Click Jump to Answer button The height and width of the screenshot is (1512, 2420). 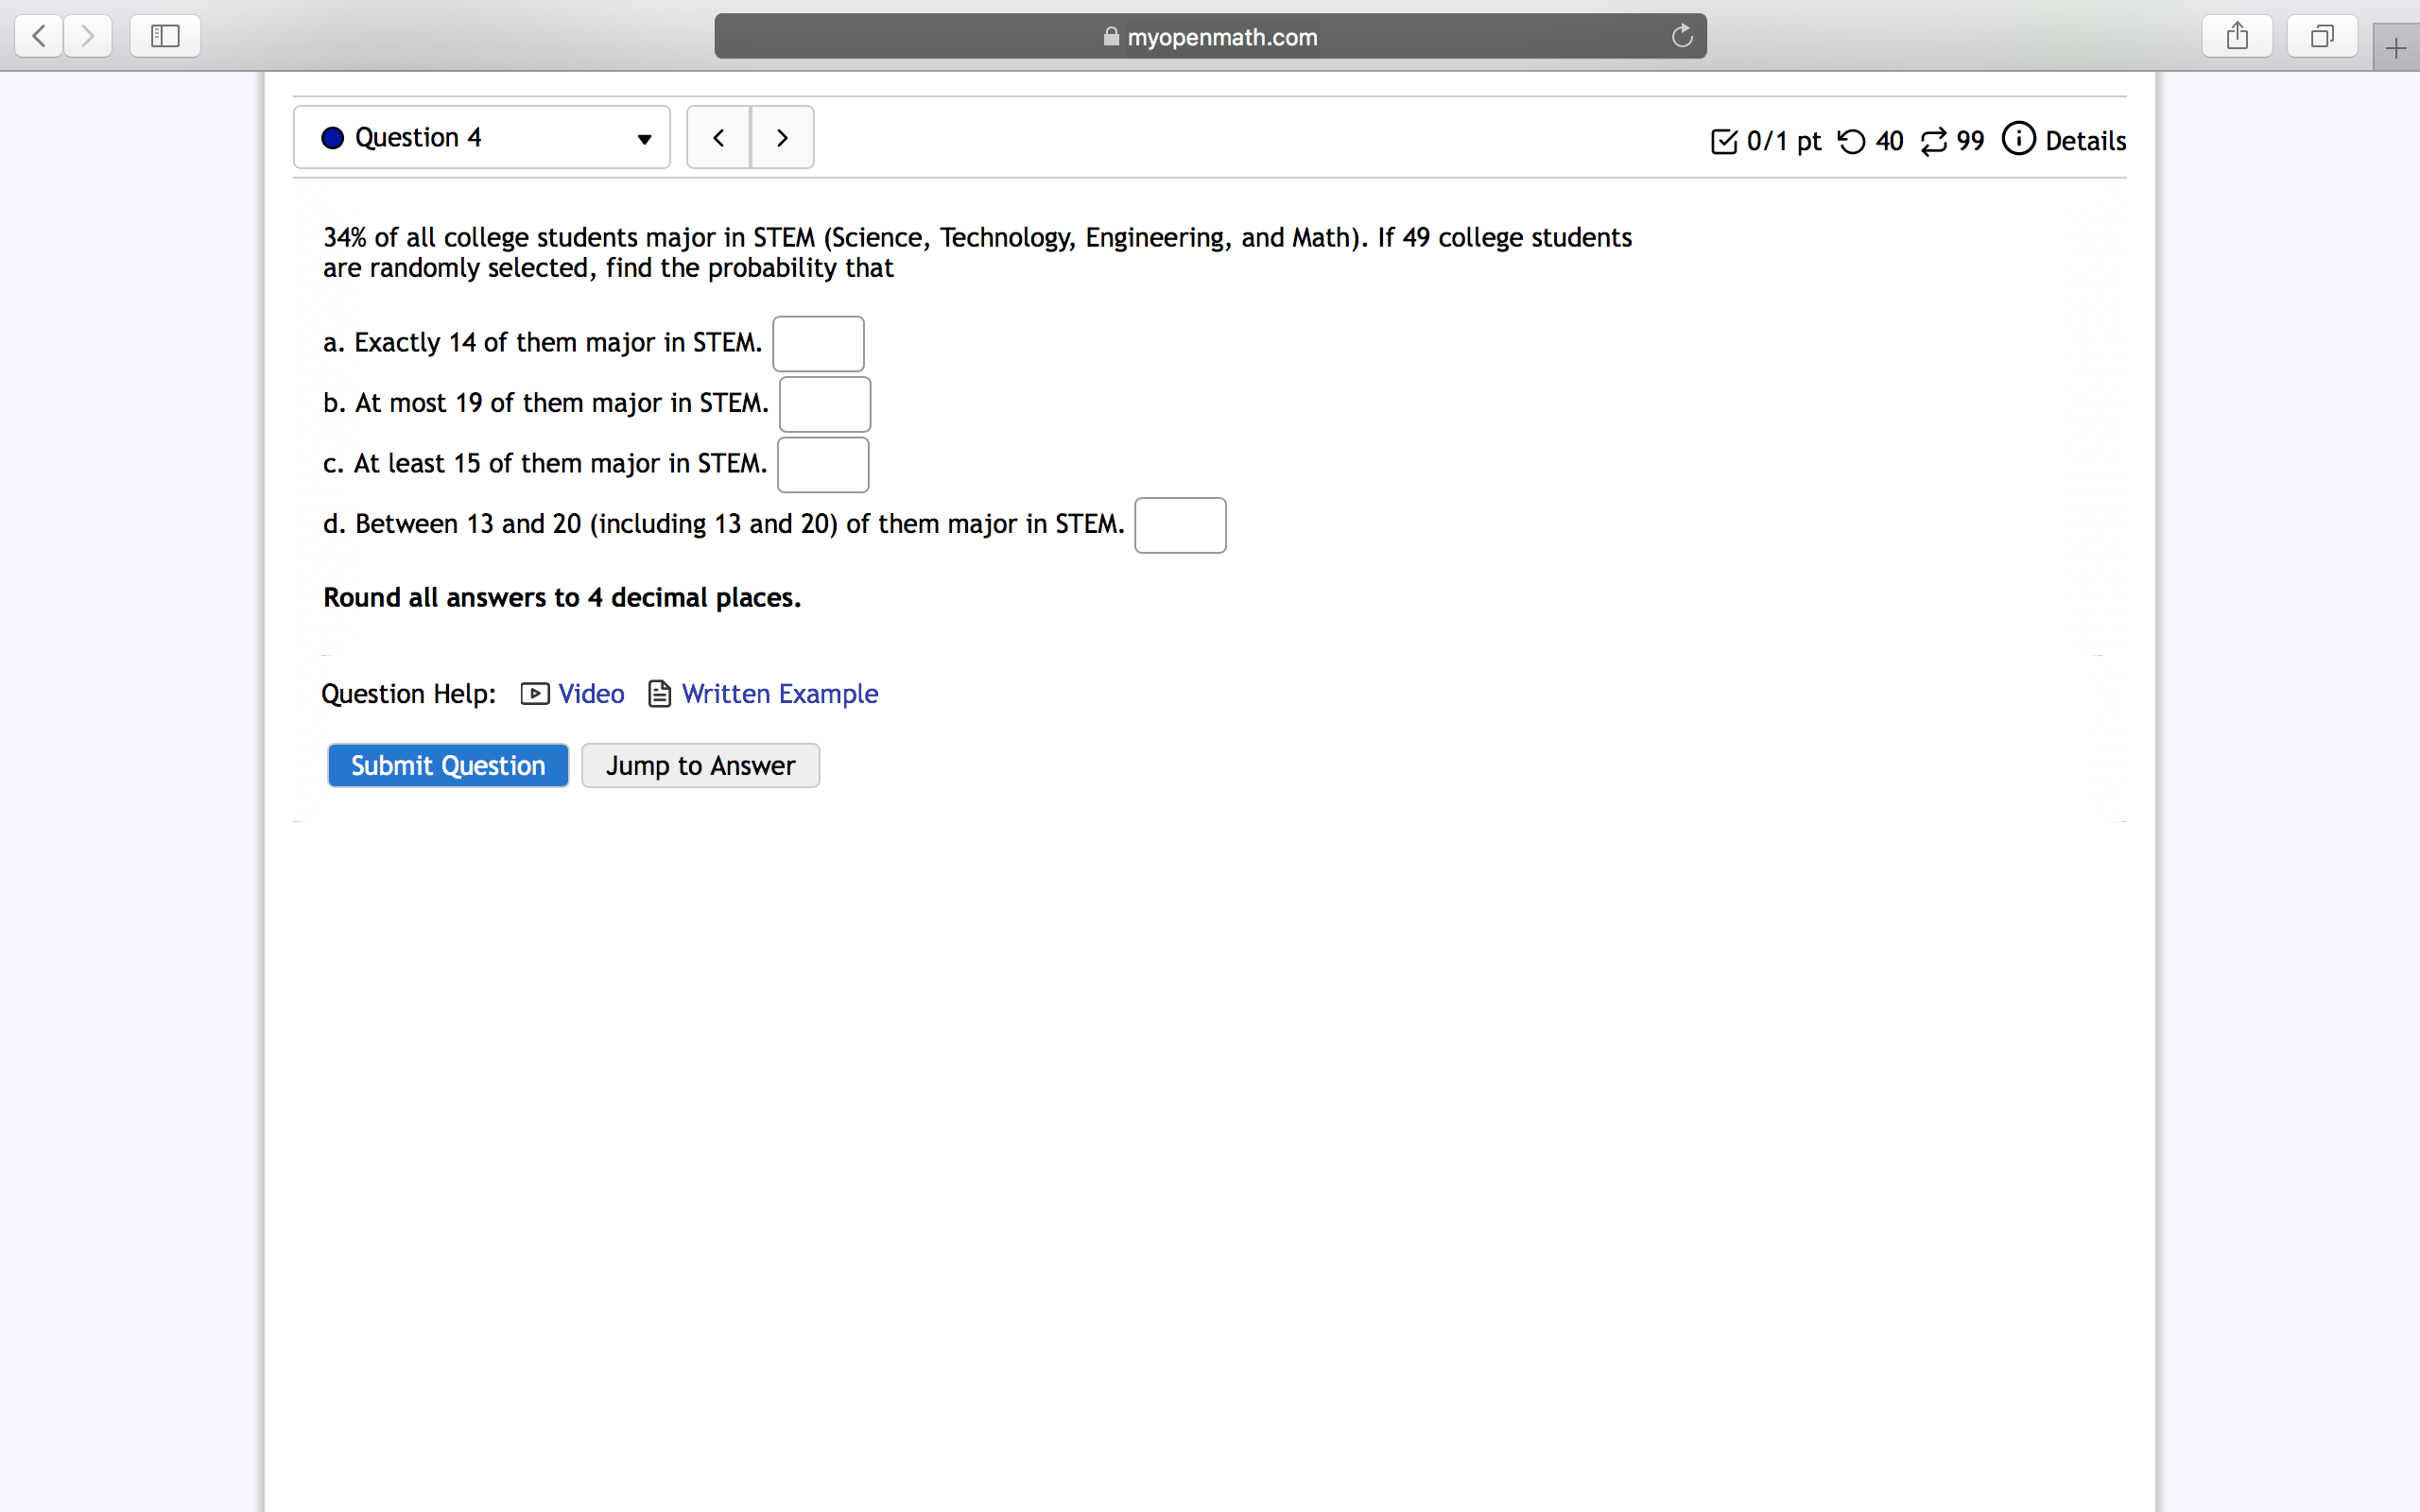click(700, 766)
